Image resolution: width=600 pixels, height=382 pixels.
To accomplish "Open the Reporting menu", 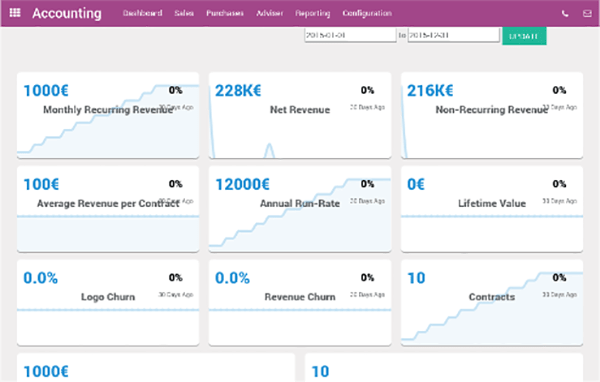I will 313,13.
